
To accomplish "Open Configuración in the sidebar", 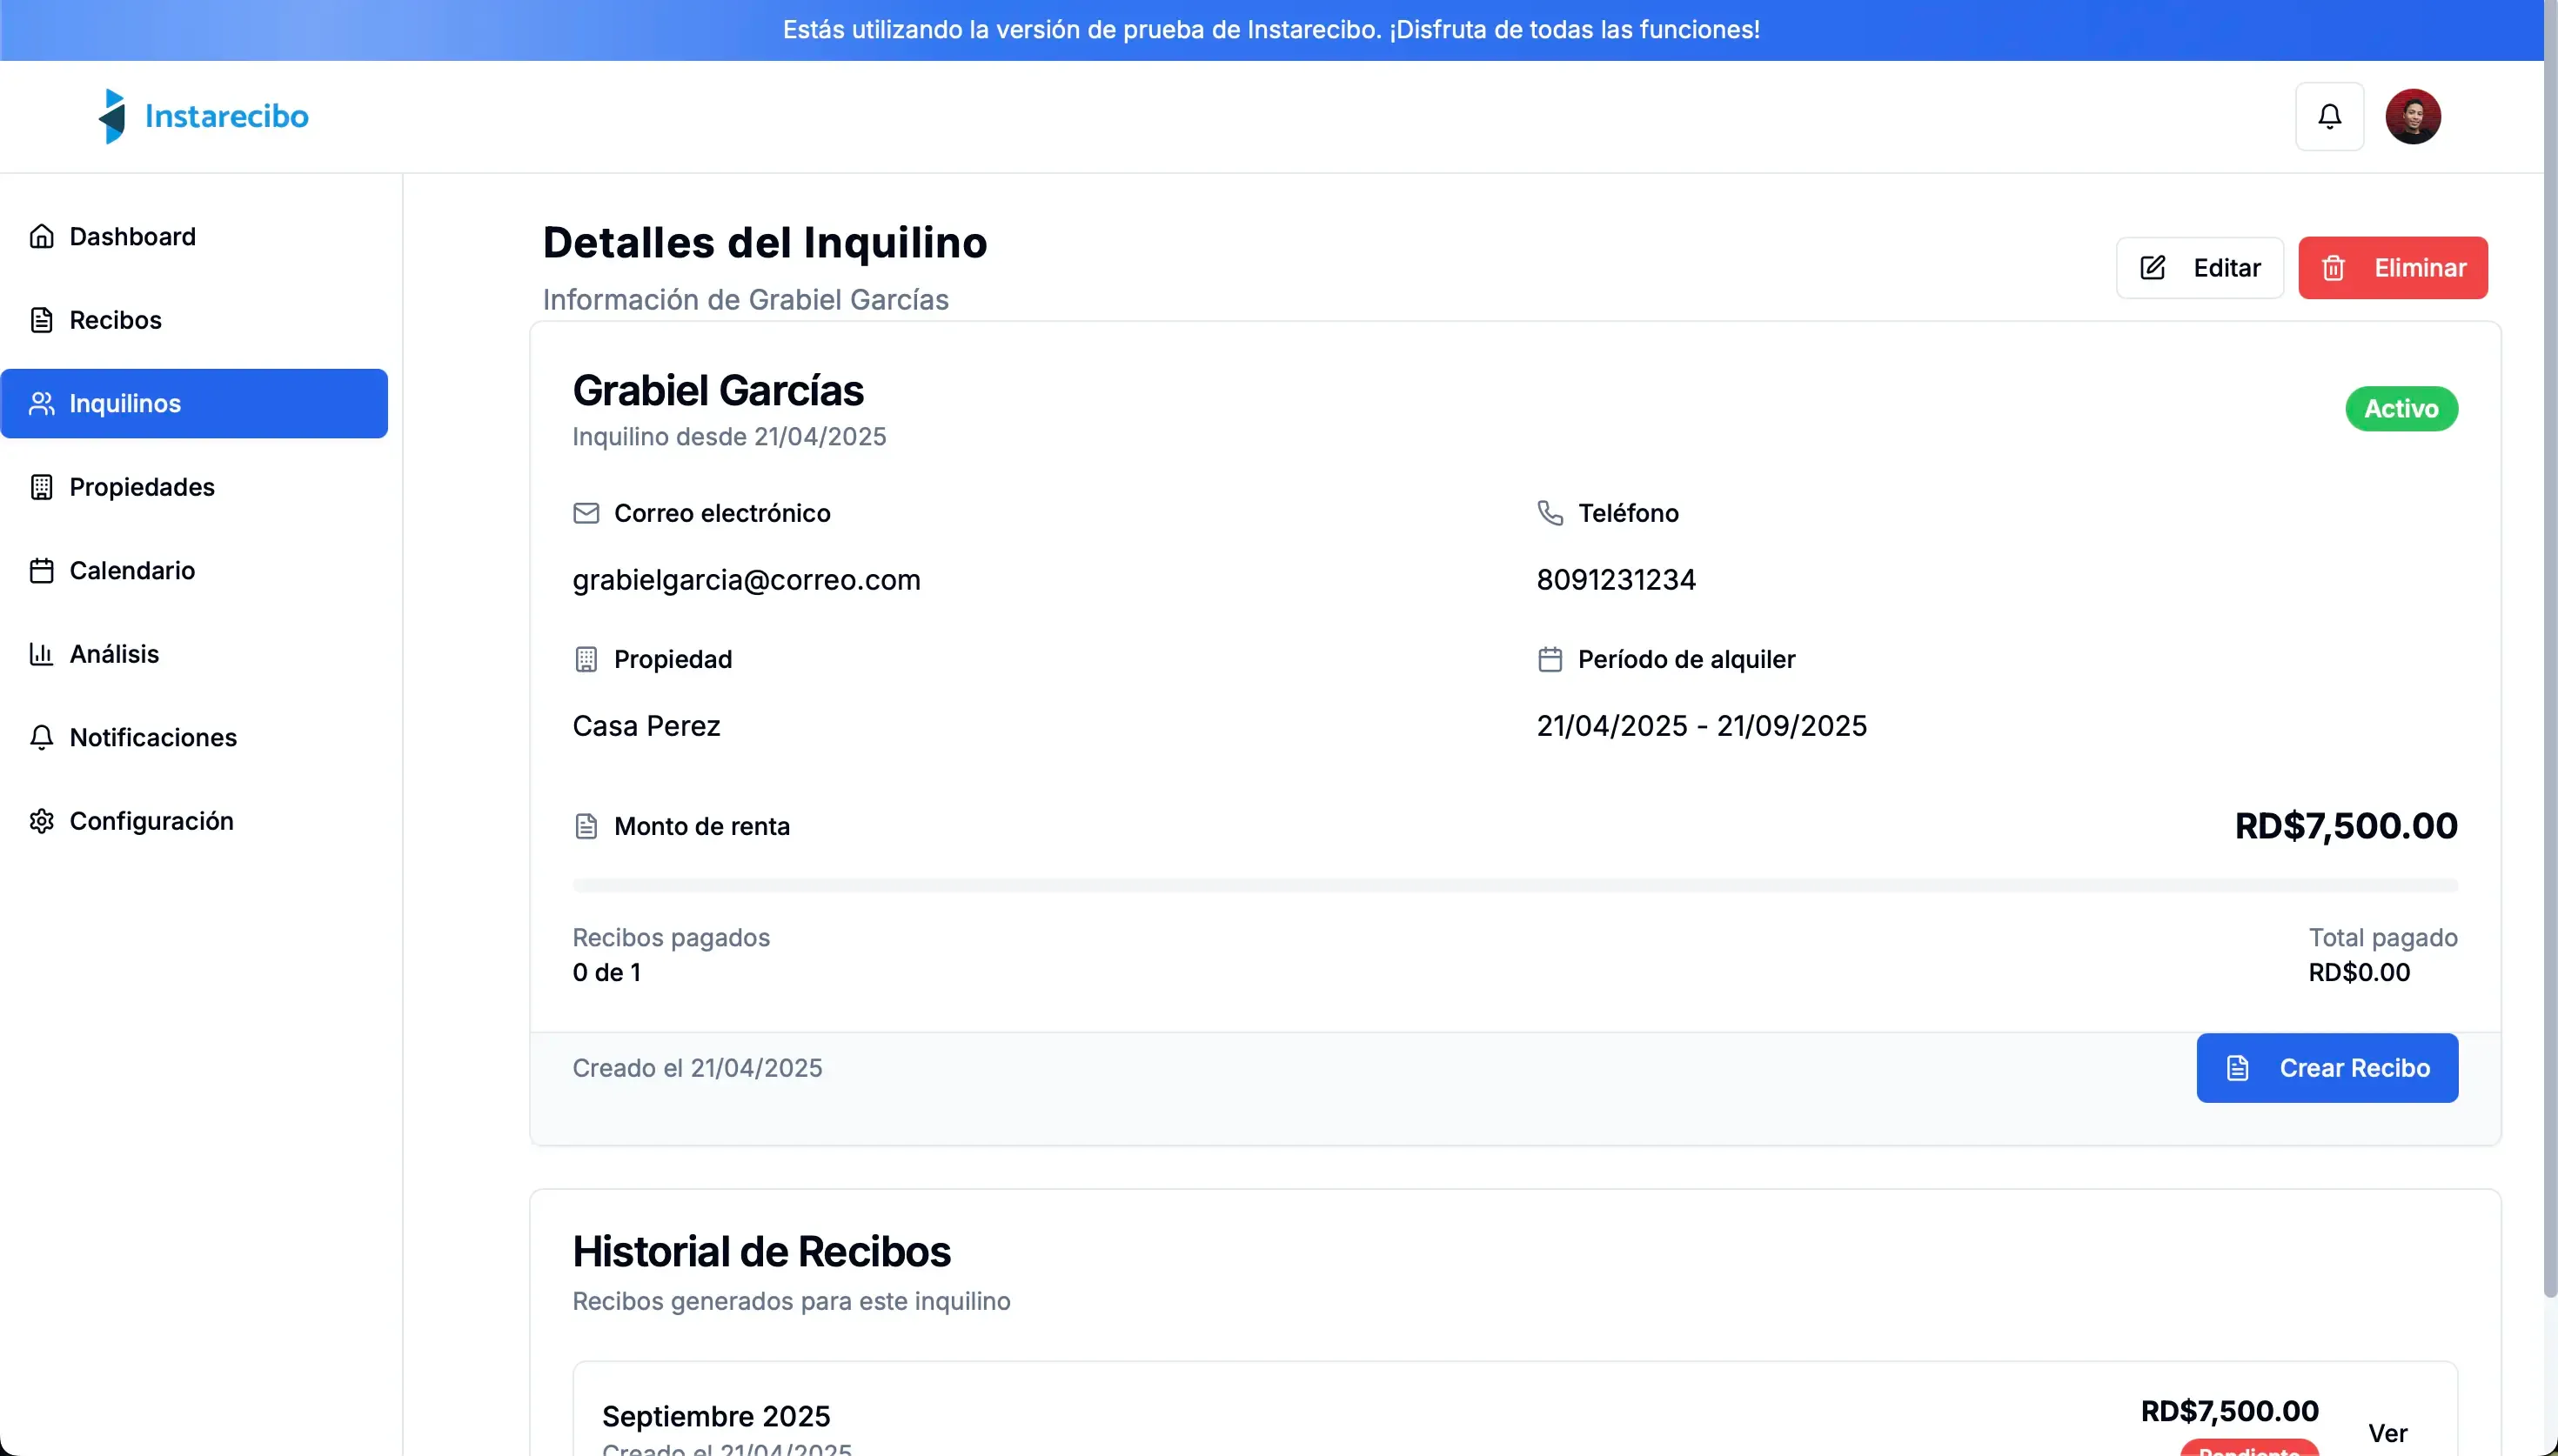I will pyautogui.click(x=194, y=821).
